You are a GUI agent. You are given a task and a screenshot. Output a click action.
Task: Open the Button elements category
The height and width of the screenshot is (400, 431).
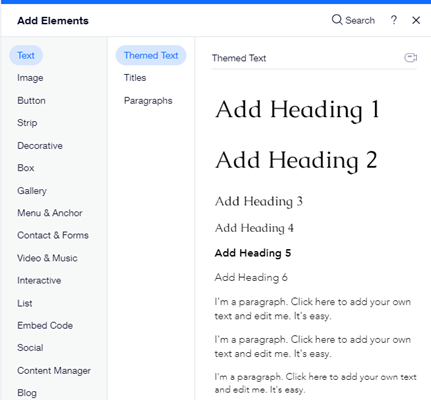pos(31,101)
